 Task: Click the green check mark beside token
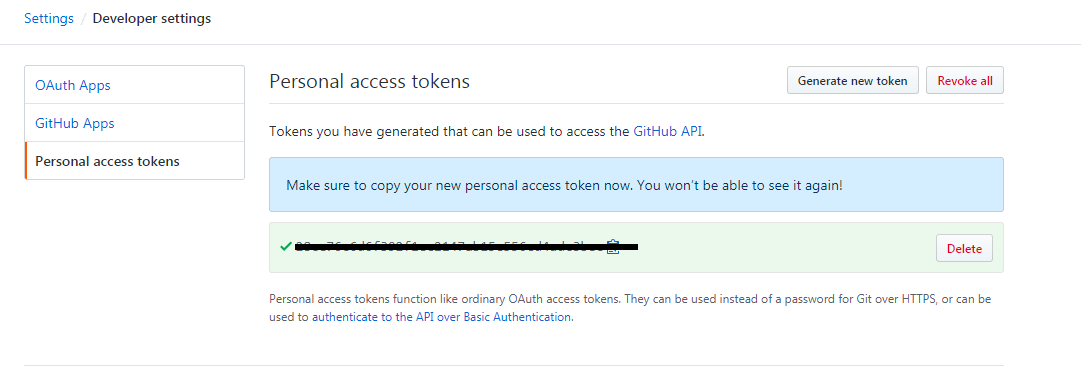click(285, 246)
